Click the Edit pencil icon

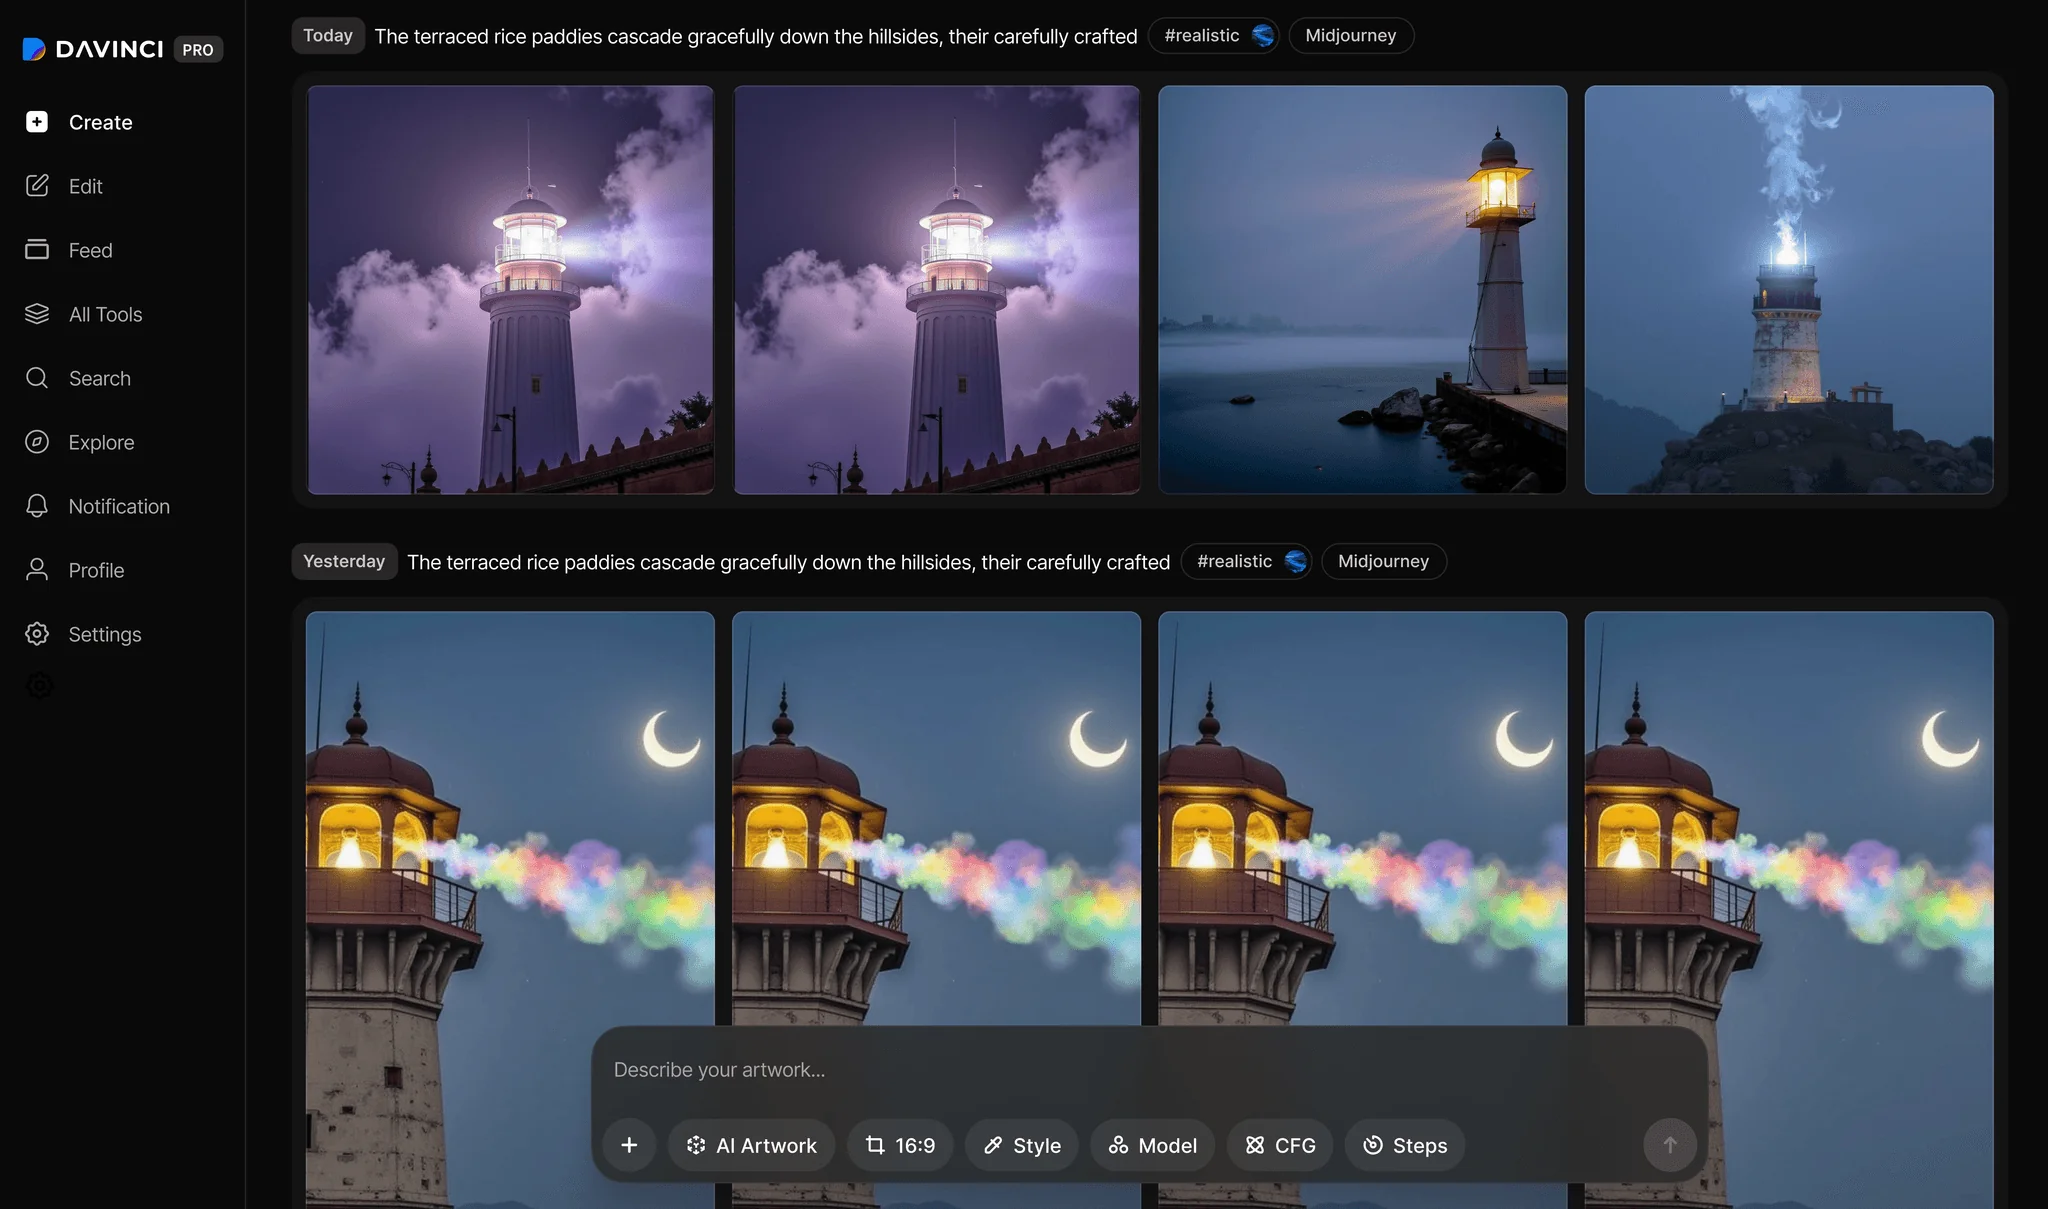(x=37, y=186)
